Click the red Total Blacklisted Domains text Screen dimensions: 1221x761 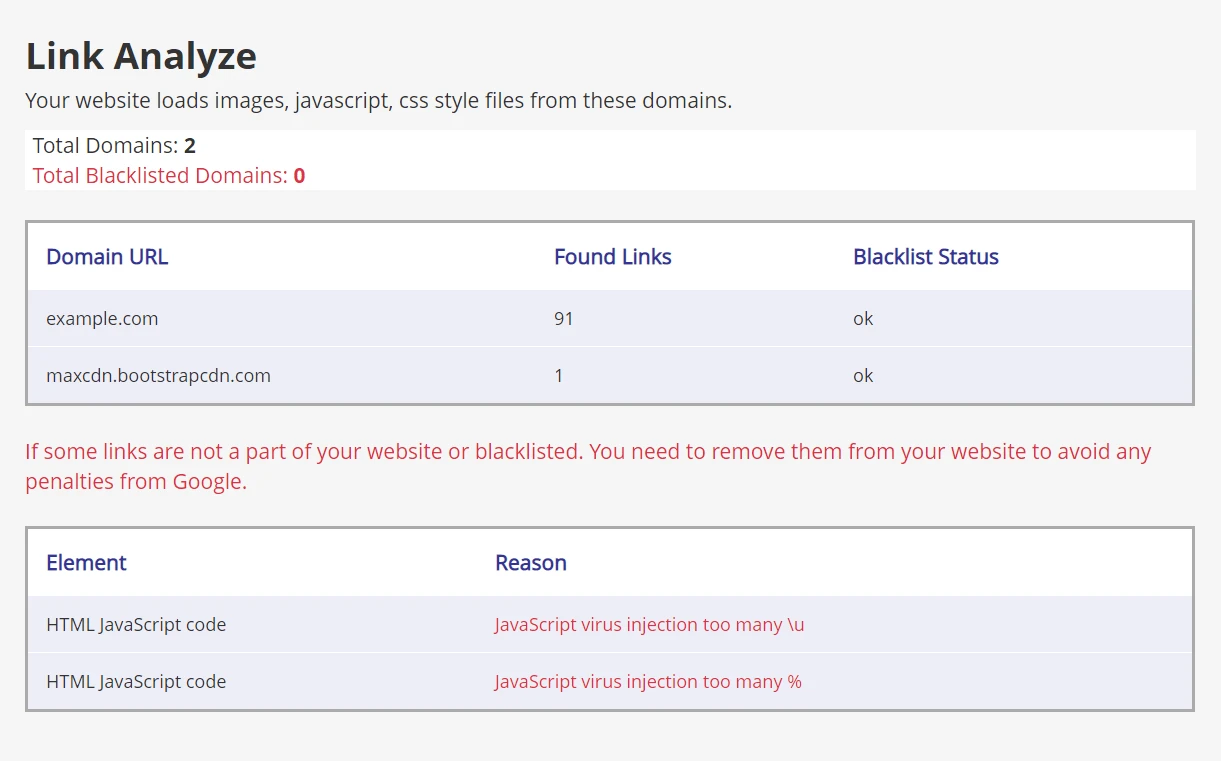point(168,176)
